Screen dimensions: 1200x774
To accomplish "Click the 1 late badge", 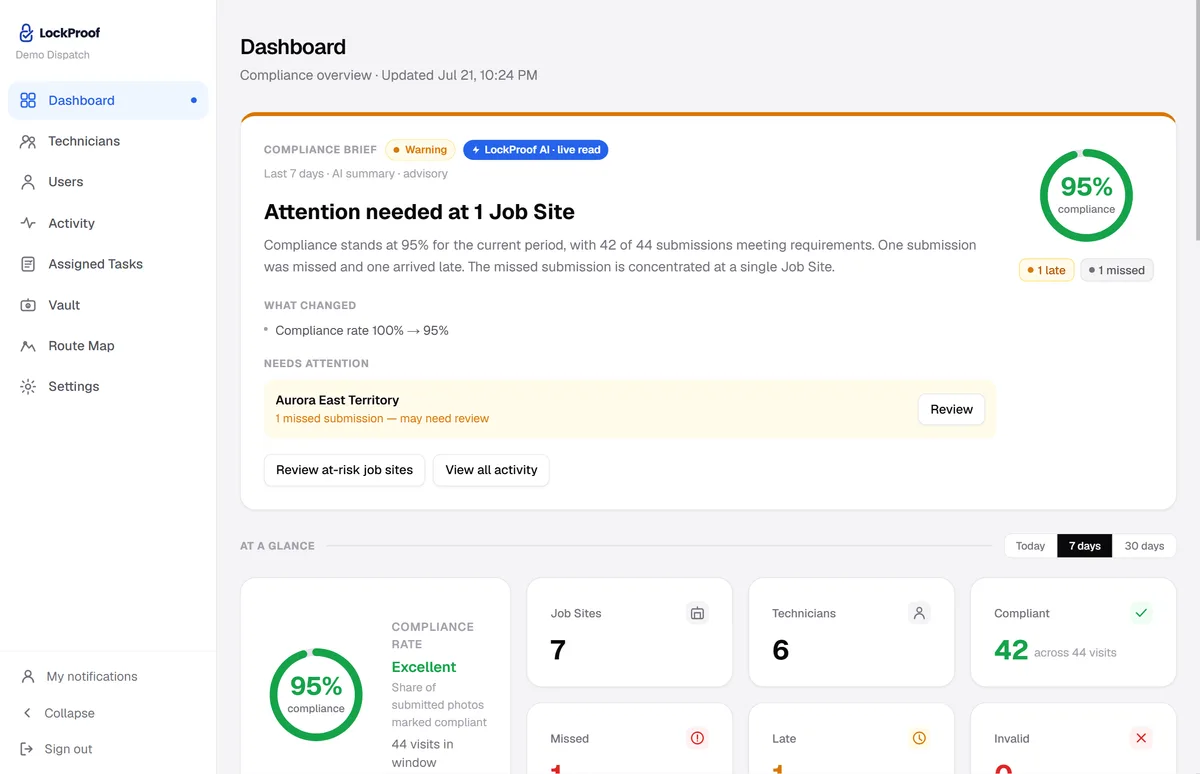I will [1046, 270].
